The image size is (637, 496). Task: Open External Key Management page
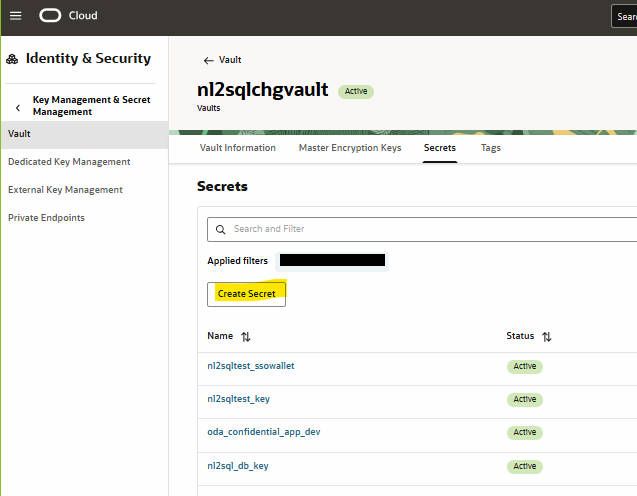[x=65, y=190]
